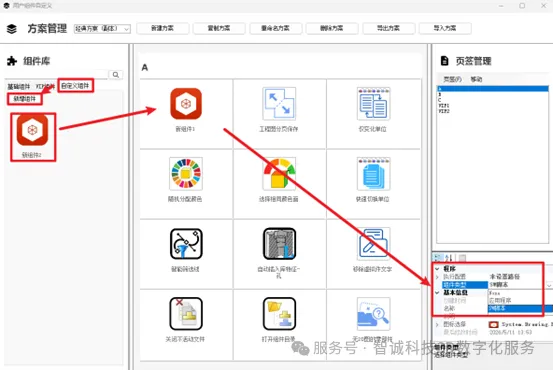Click the folder-with-pen edit text icon

[373, 244]
